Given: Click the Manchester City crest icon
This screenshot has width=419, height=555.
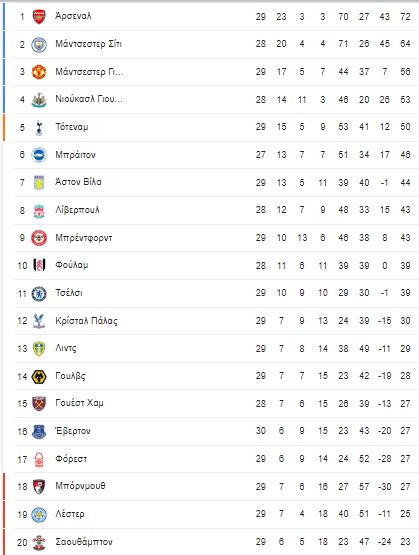Looking at the screenshot, I should (39, 45).
